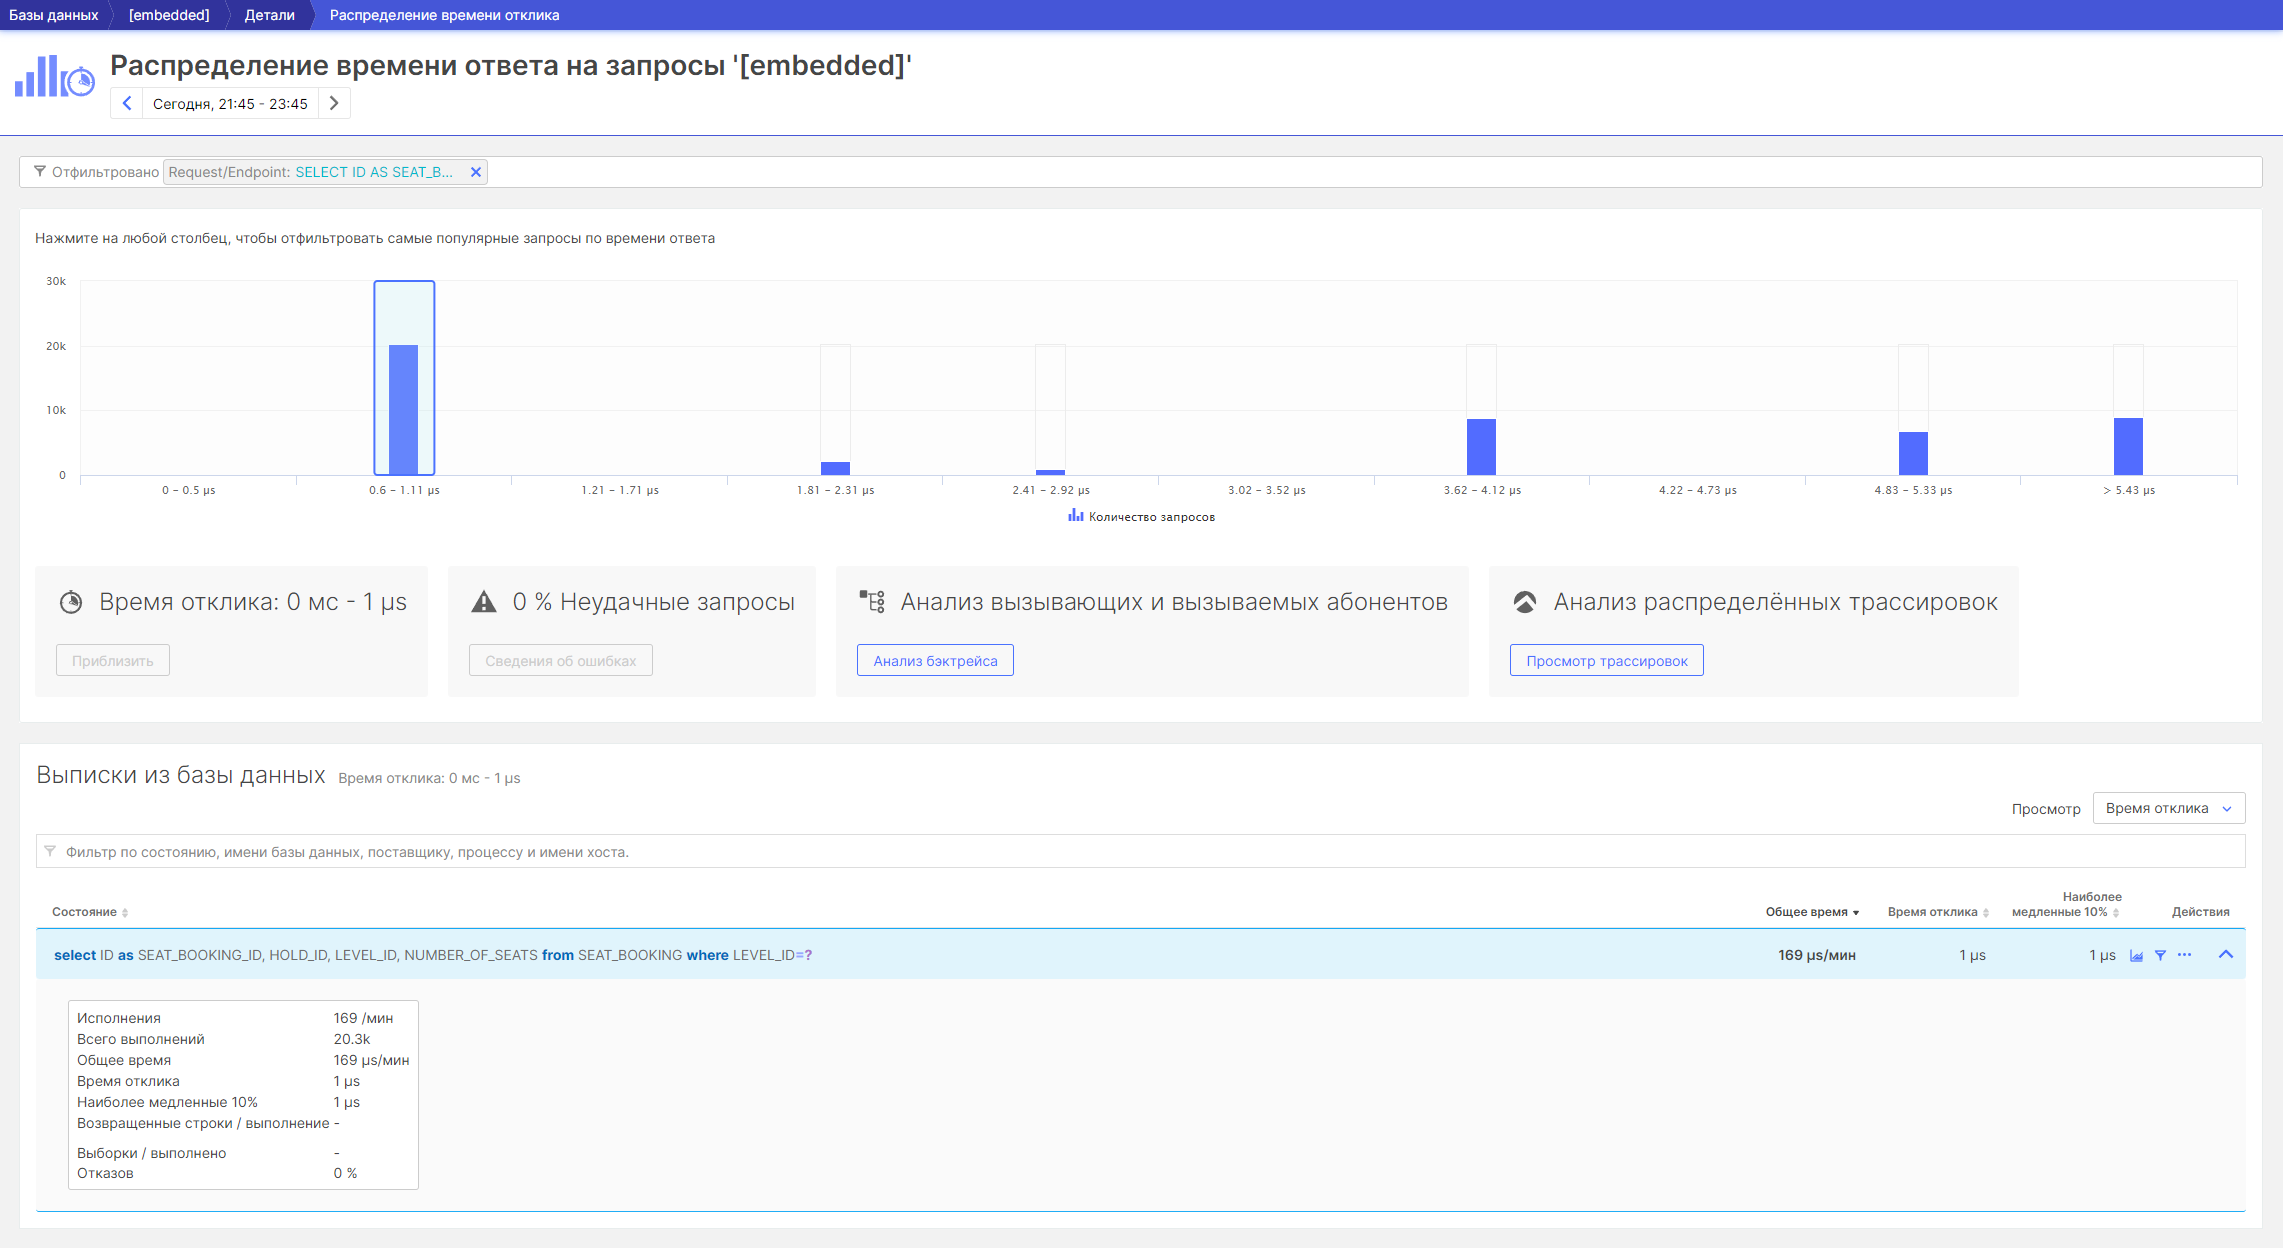
Task: Open the three-dots more actions menu
Action: 2184,955
